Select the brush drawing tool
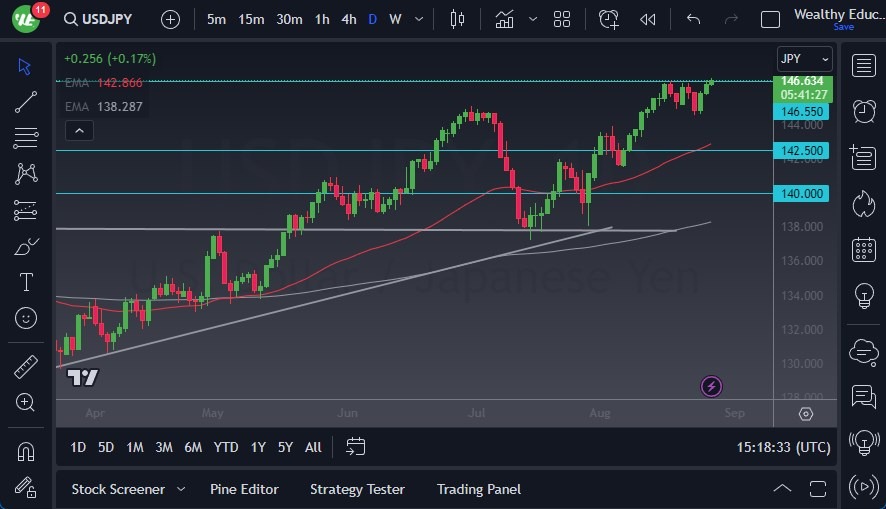This screenshot has width=886, height=509. pos(26,246)
